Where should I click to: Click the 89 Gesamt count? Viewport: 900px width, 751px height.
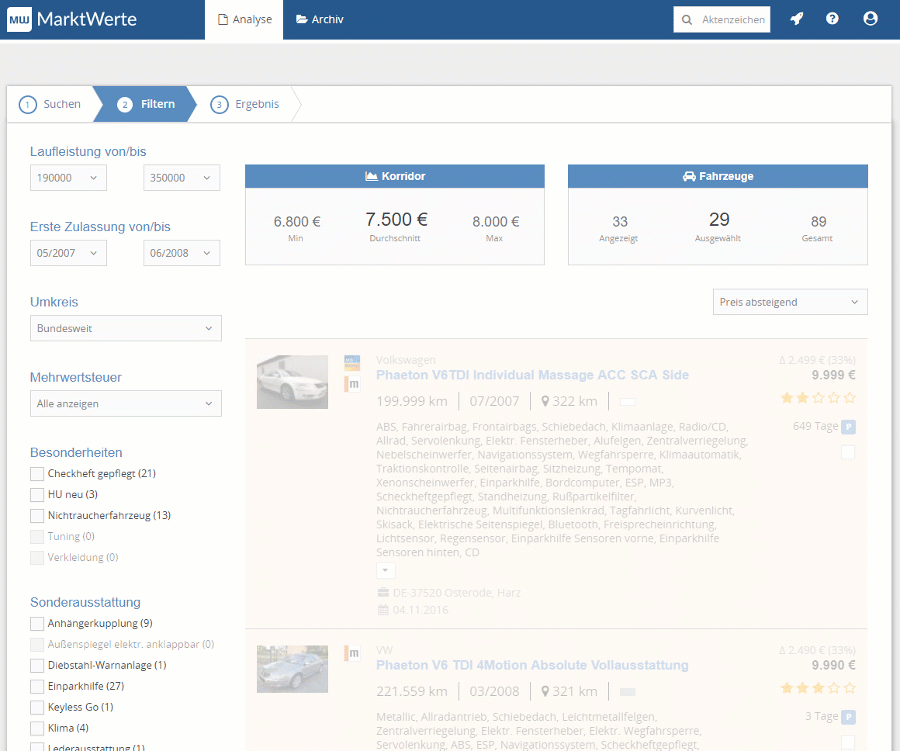(818, 222)
